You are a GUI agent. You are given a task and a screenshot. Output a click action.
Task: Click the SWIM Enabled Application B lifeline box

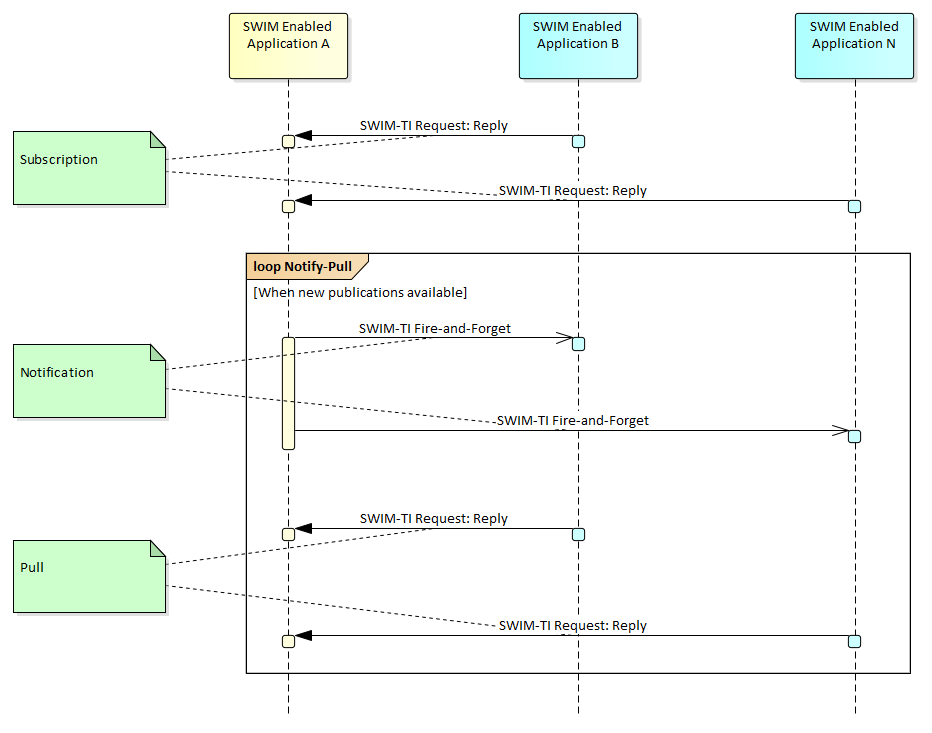click(577, 45)
